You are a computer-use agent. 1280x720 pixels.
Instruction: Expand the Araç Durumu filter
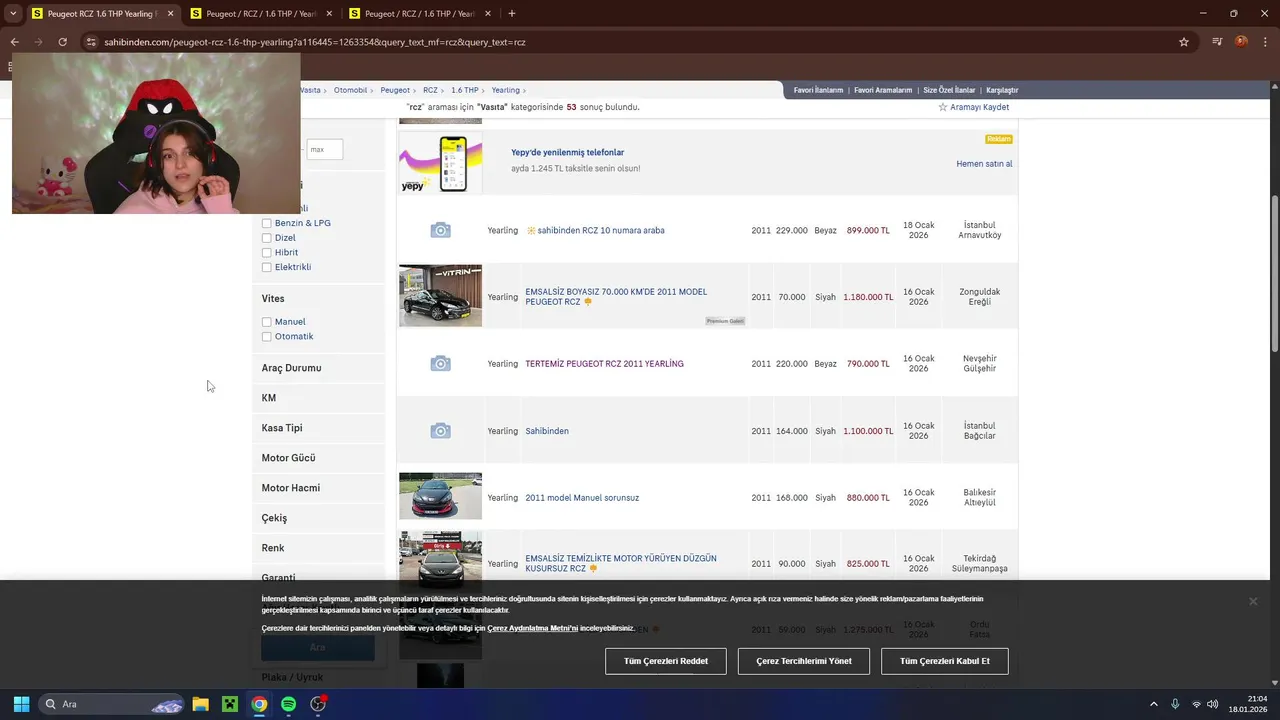[x=291, y=368]
